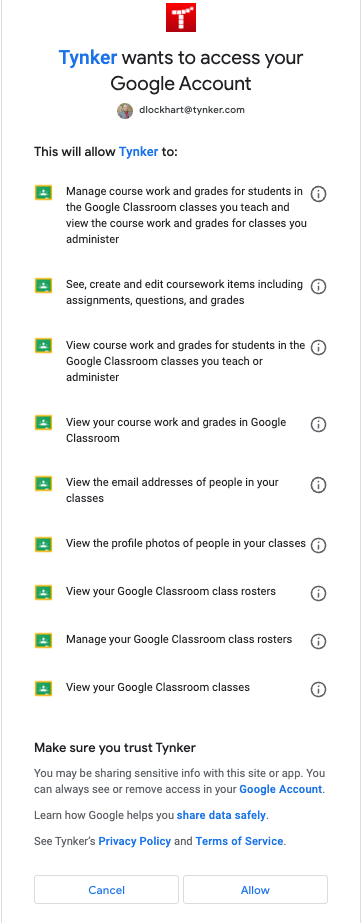The image size is (362, 923).
Task: Click Classroom icon beside View email addresses
Action: coord(44,484)
